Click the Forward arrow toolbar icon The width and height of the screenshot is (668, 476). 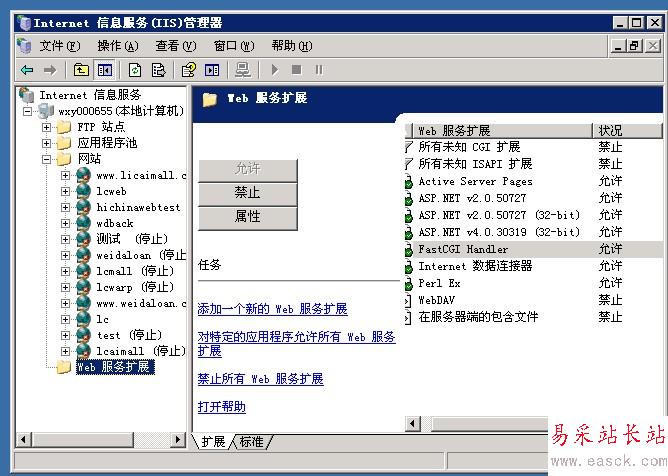tap(50, 70)
